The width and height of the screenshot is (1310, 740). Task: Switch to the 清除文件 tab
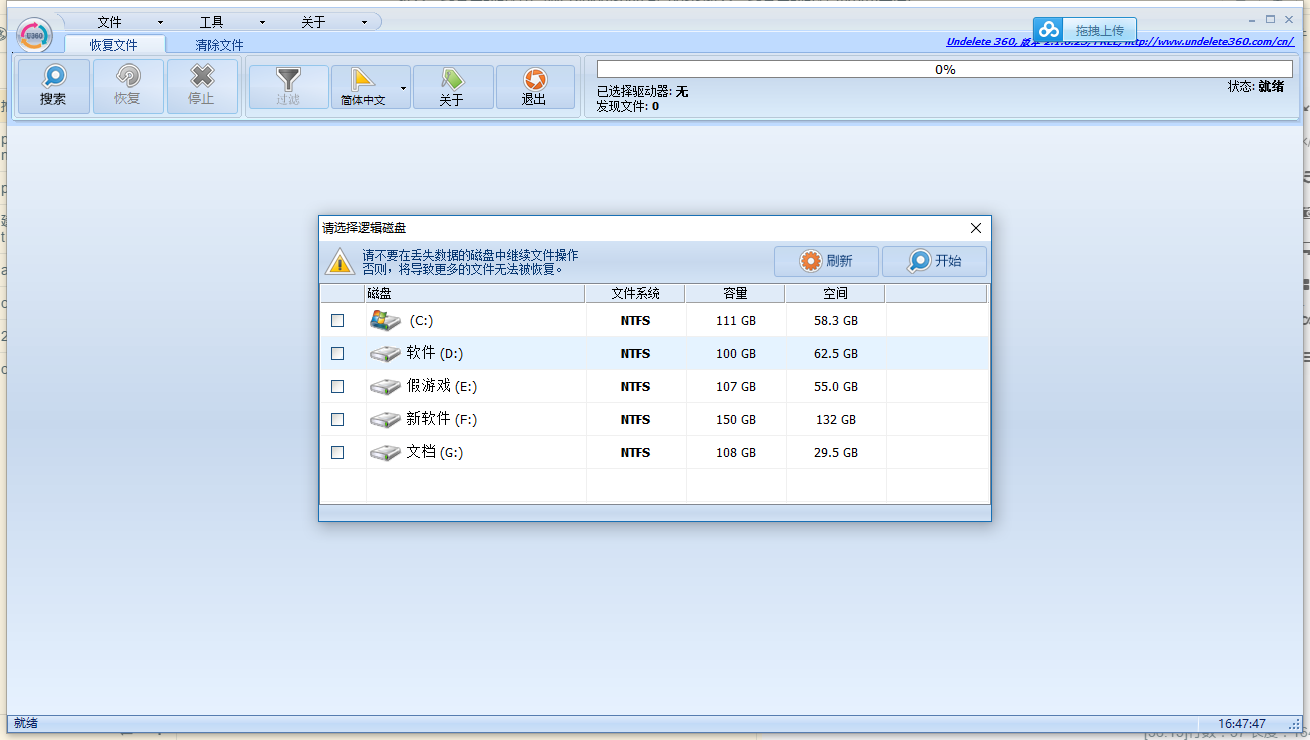pos(219,45)
